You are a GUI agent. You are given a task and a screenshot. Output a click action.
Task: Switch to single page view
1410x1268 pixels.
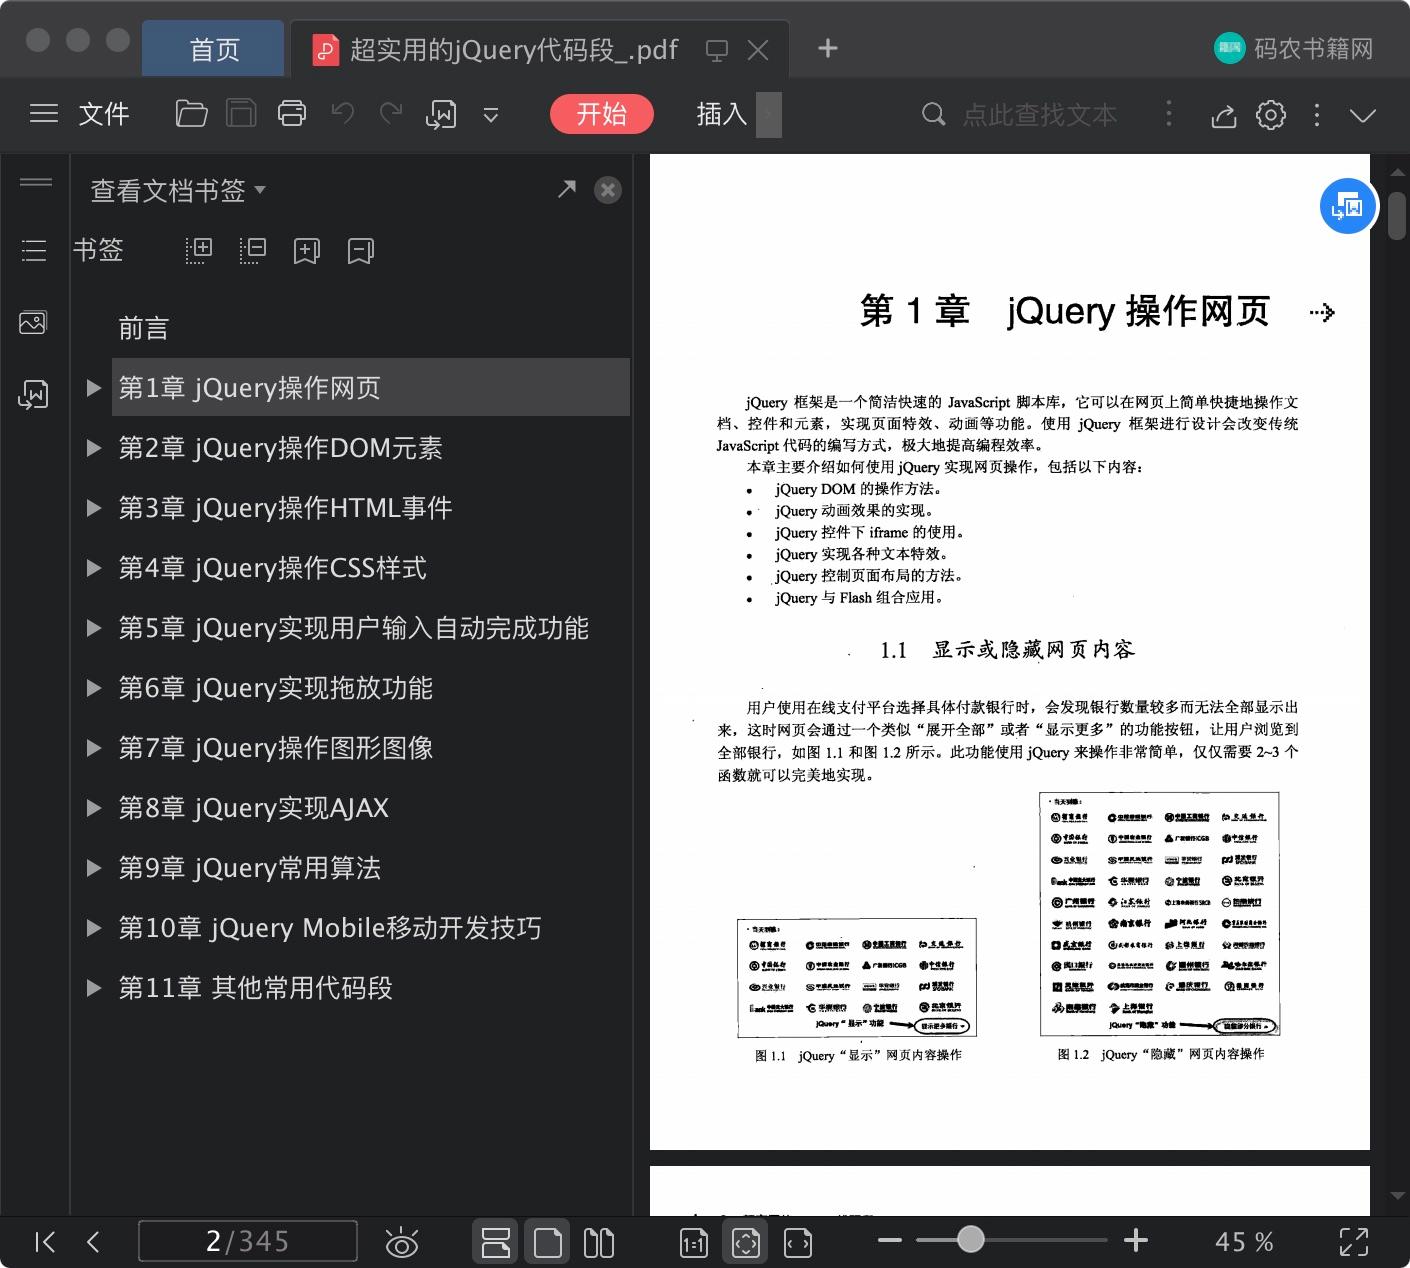click(x=547, y=1242)
